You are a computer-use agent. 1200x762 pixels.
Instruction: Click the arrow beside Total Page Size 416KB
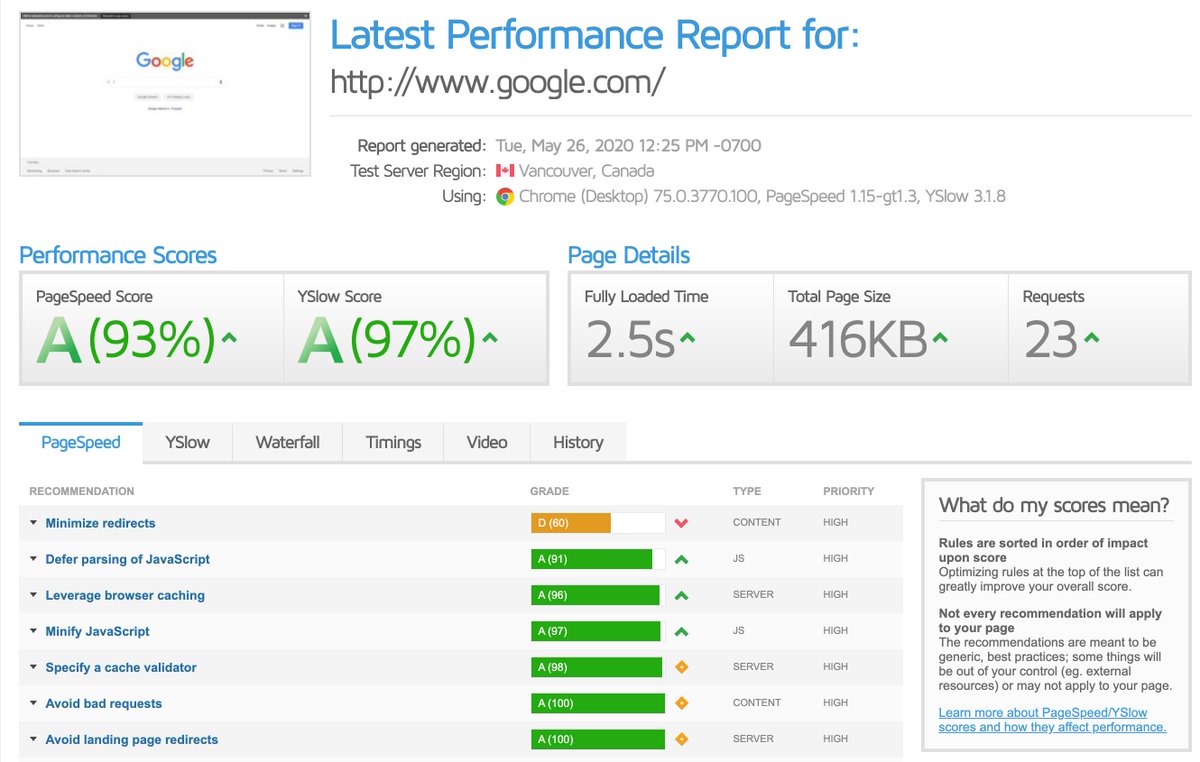pos(939,339)
